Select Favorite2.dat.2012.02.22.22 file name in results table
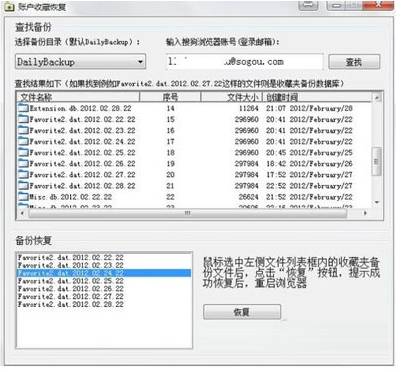The height and width of the screenshot is (372, 401). pos(82,119)
